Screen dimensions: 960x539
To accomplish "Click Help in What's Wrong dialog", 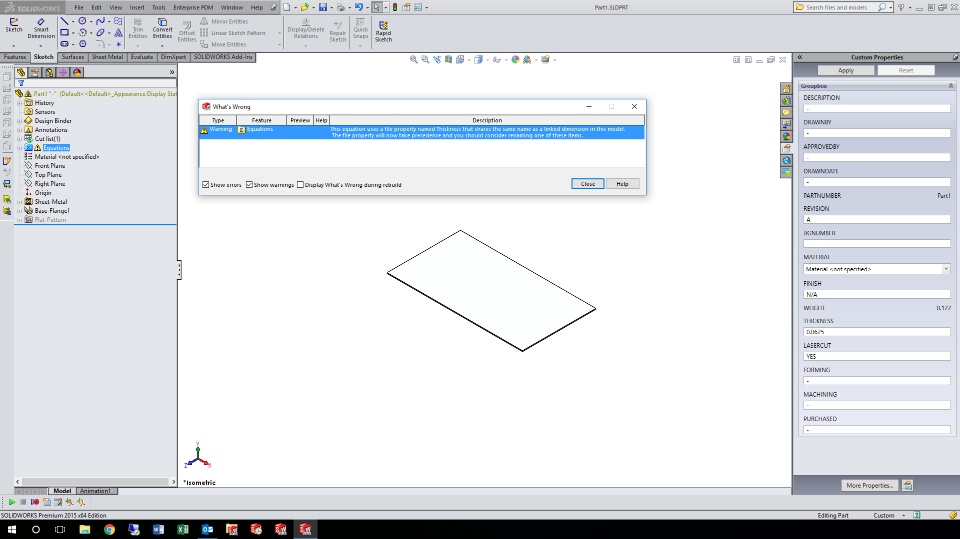I will pyautogui.click(x=622, y=184).
